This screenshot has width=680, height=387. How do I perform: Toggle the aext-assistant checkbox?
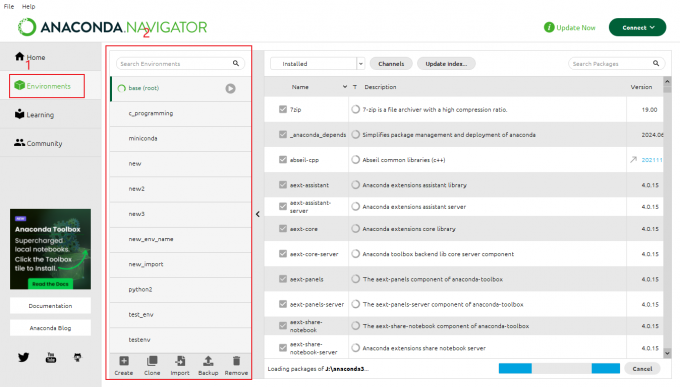(283, 185)
